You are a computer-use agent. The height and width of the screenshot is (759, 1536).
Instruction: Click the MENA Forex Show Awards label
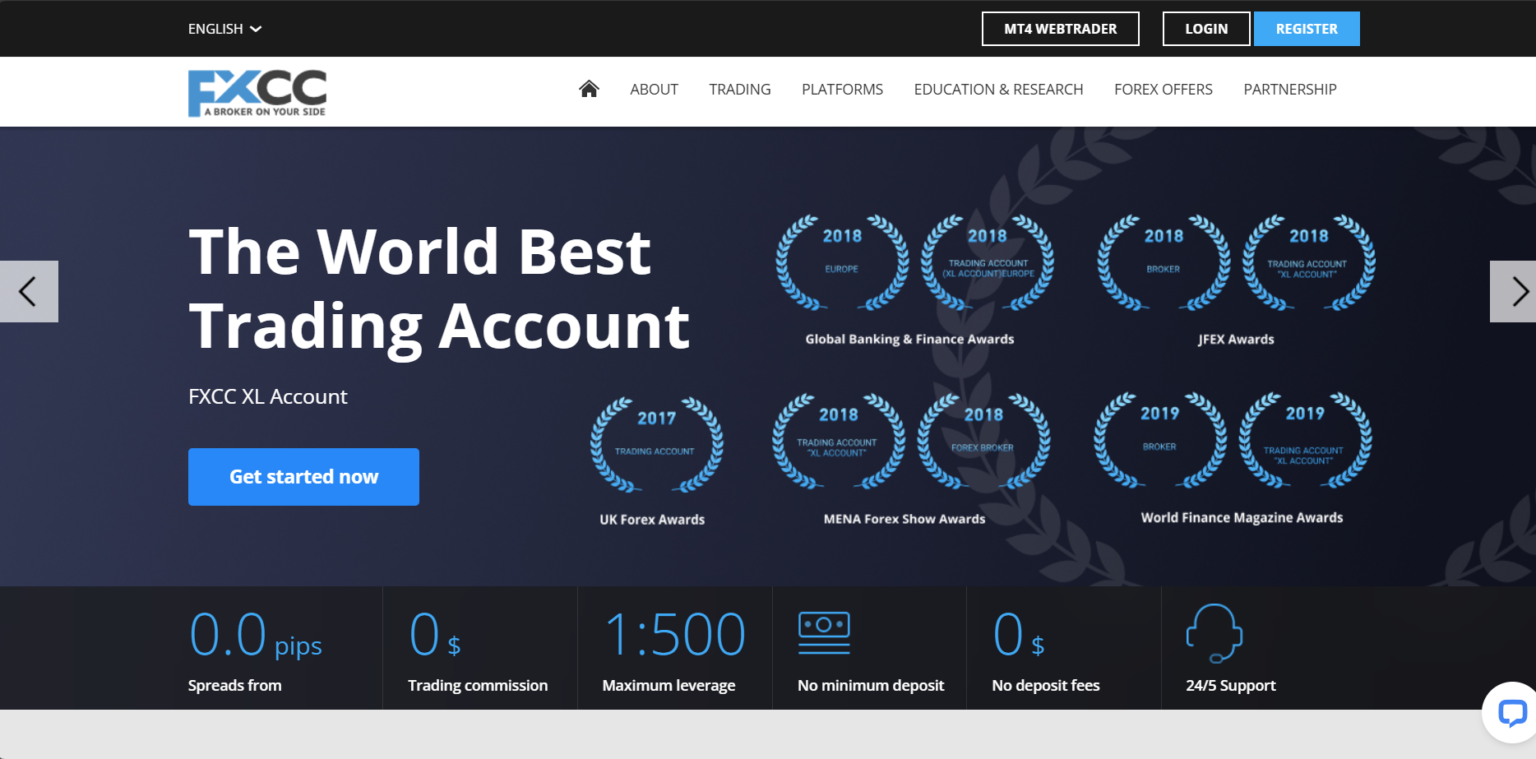pos(904,519)
